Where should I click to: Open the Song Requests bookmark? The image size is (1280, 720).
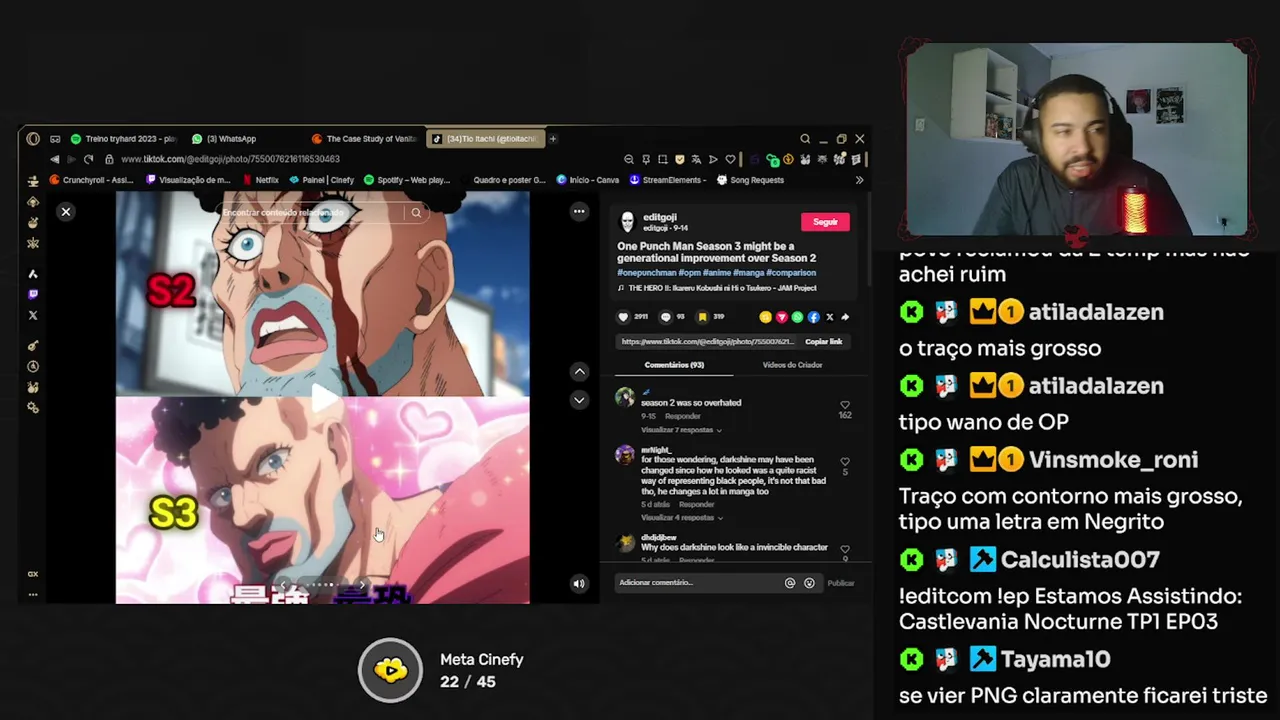click(x=751, y=180)
